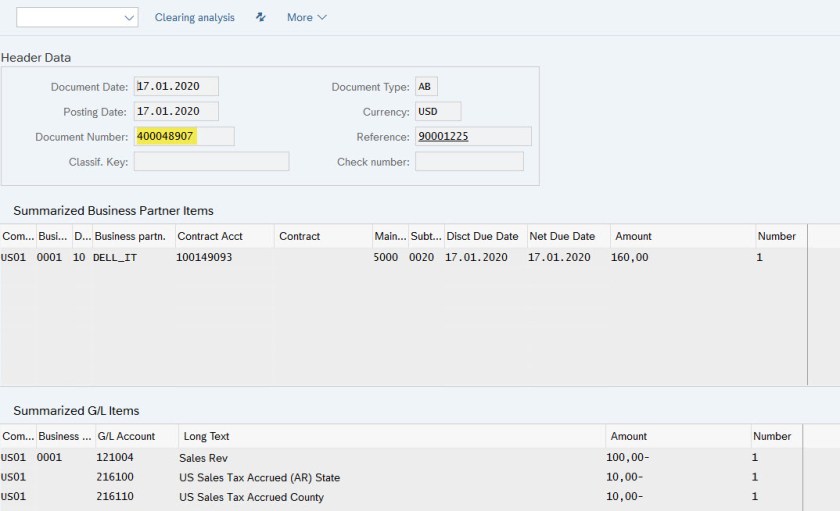840x511 pixels.
Task: Click the Check number field
Action: (468, 162)
